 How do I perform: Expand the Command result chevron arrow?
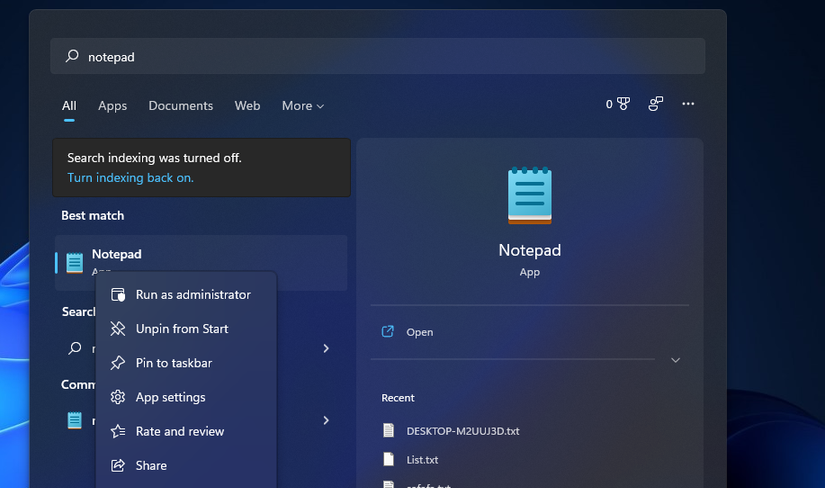click(x=326, y=420)
